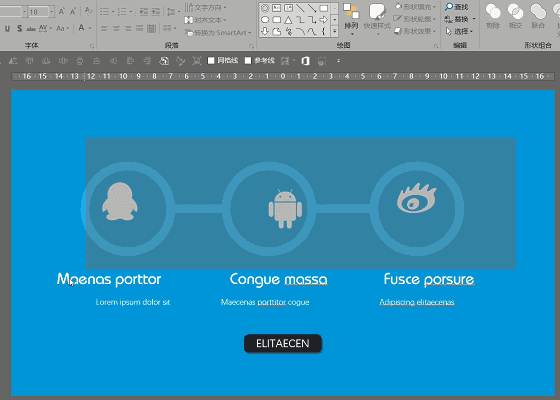The height and width of the screenshot is (400, 560).
Task: Select 'Congue massa' heading text
Action: click(x=279, y=280)
